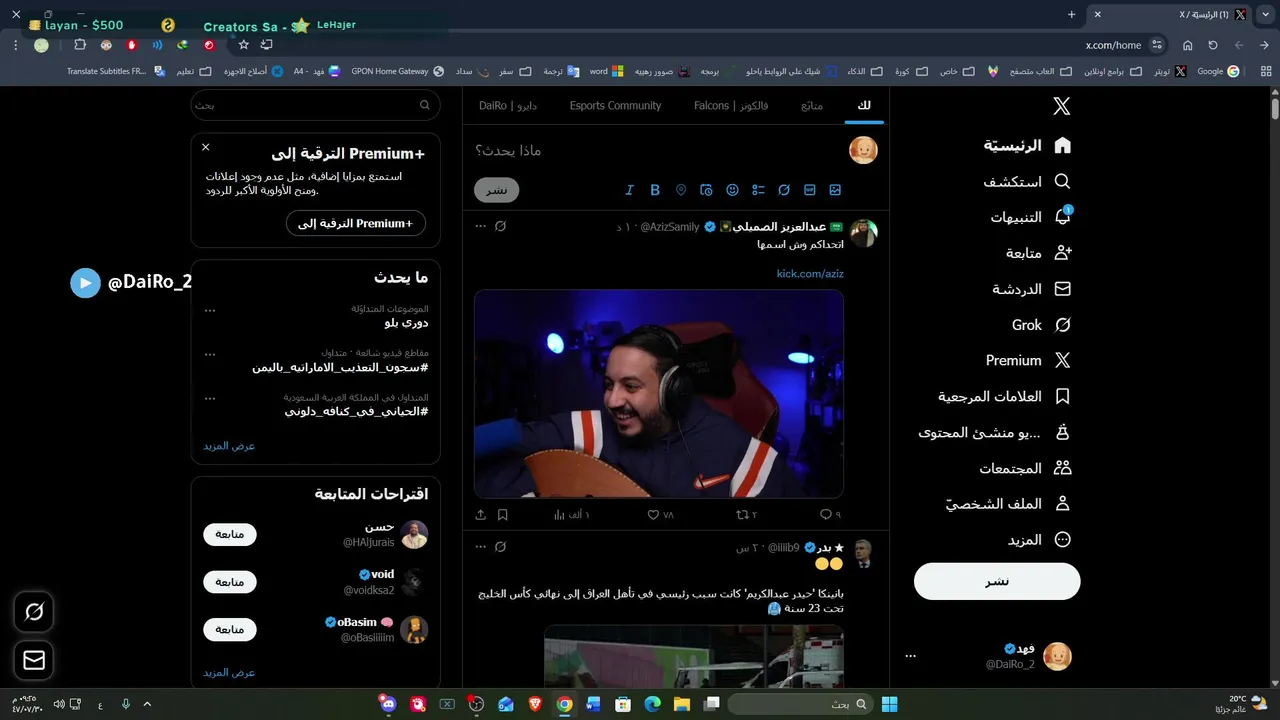
Task: Click the X search (بحث) field
Action: tap(316, 105)
